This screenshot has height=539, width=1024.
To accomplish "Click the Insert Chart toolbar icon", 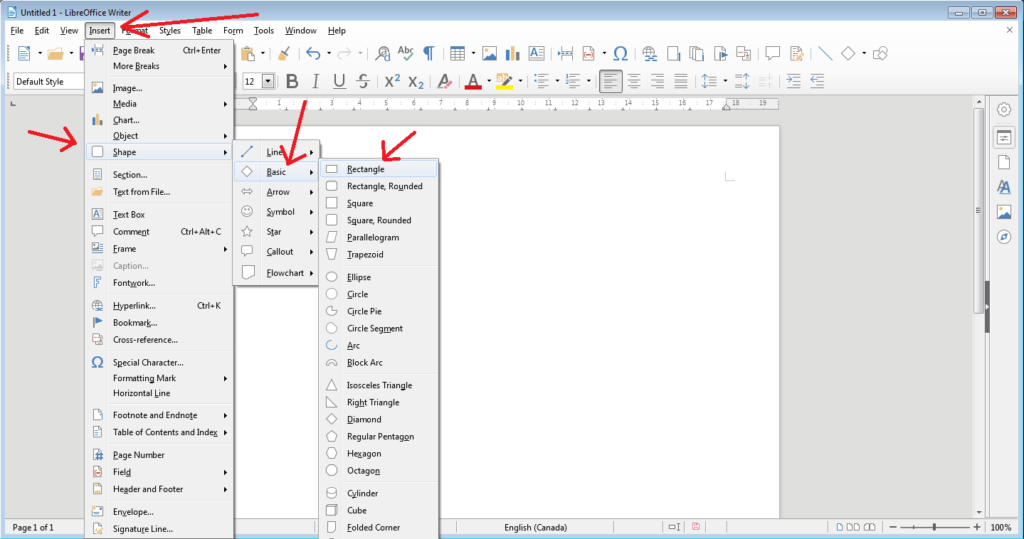I will pos(513,54).
